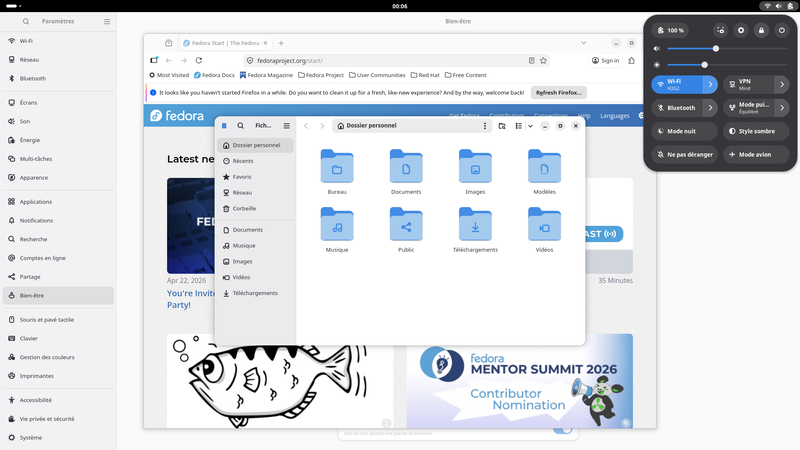Viewport: 800px width, 450px height.
Task: Adjust the brightness slider
Action: (727, 65)
